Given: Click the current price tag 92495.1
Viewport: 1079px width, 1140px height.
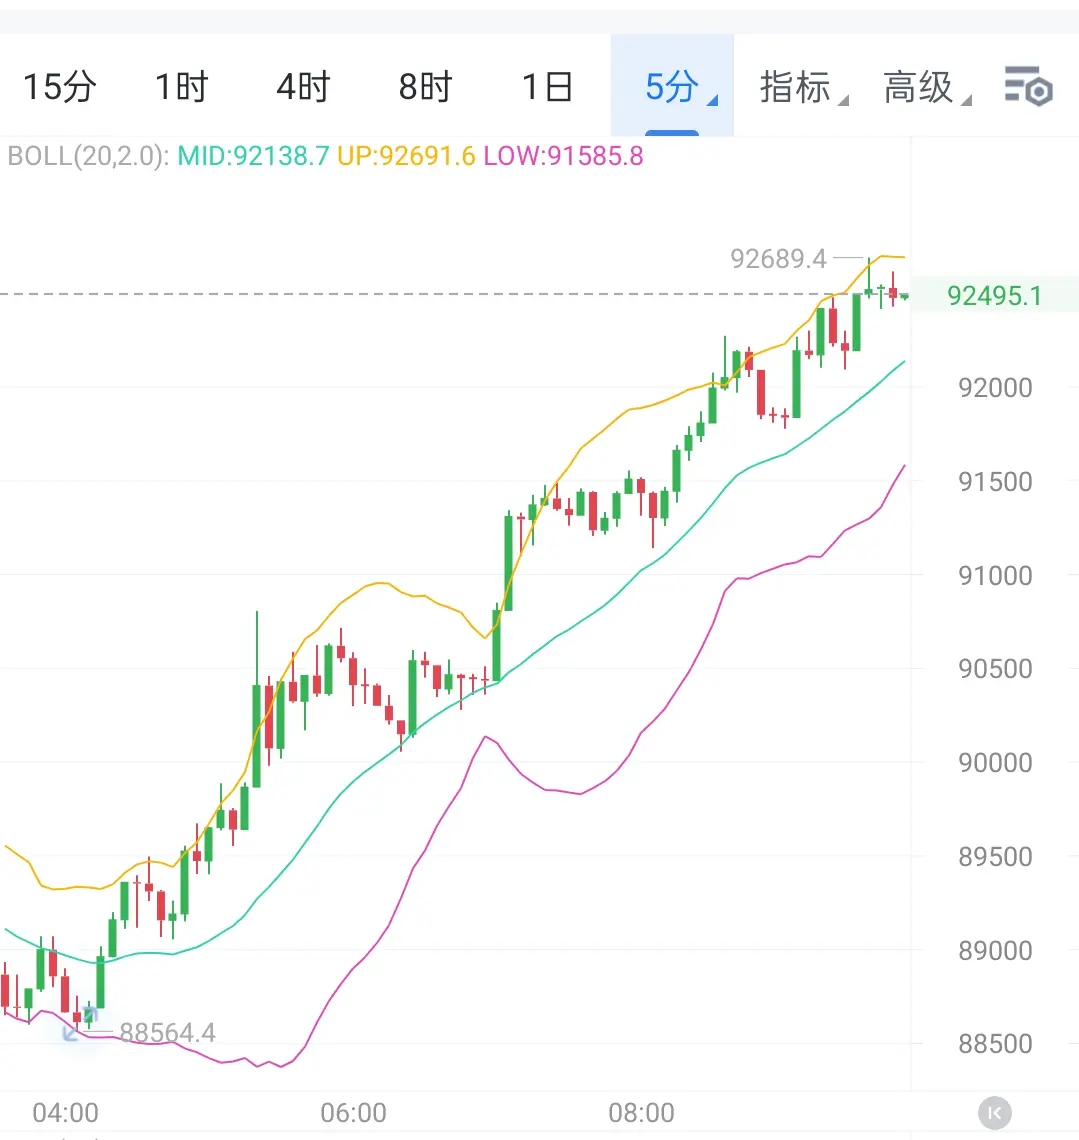Looking at the screenshot, I should (994, 295).
